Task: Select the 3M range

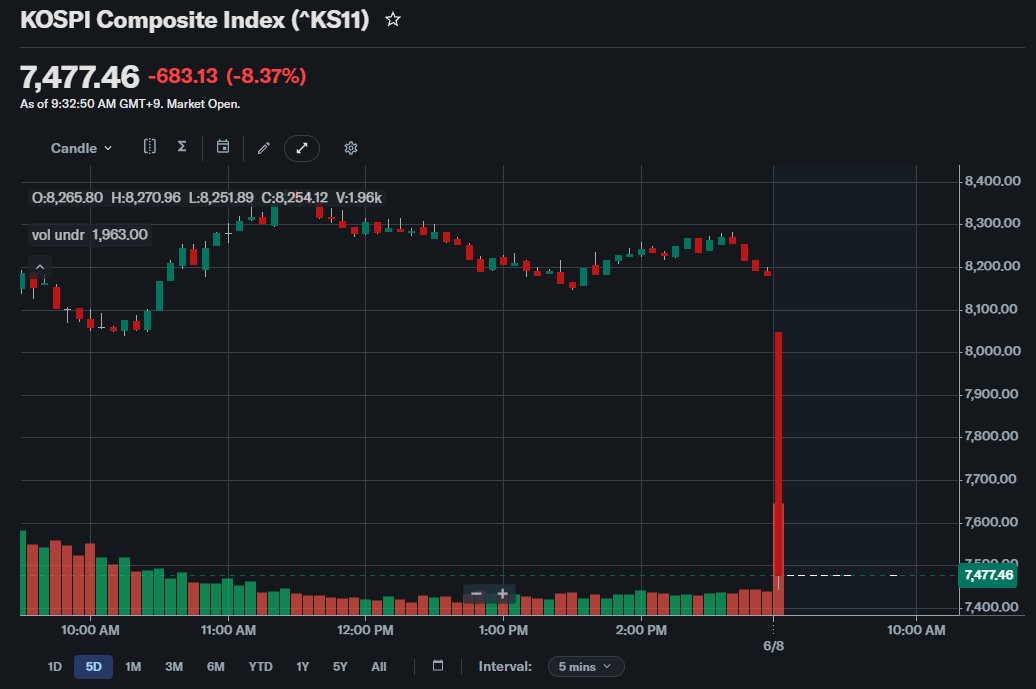Action: point(174,667)
